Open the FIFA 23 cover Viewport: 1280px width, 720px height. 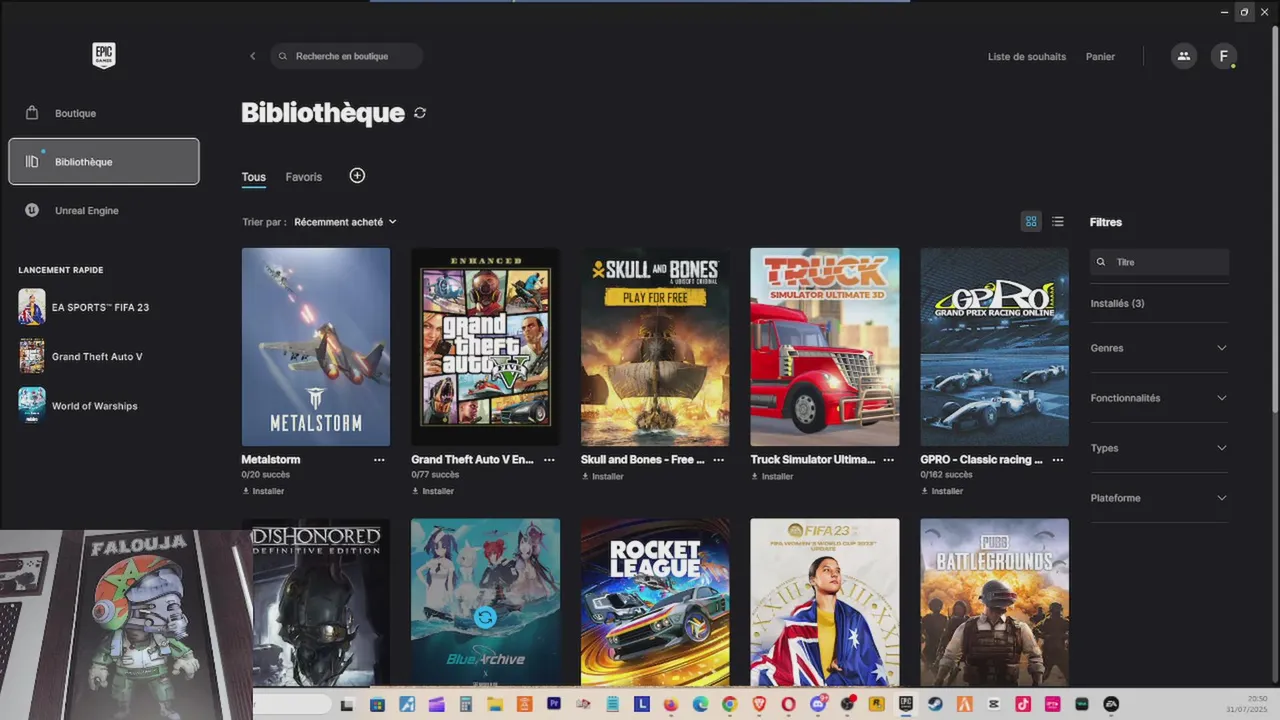[x=825, y=602]
